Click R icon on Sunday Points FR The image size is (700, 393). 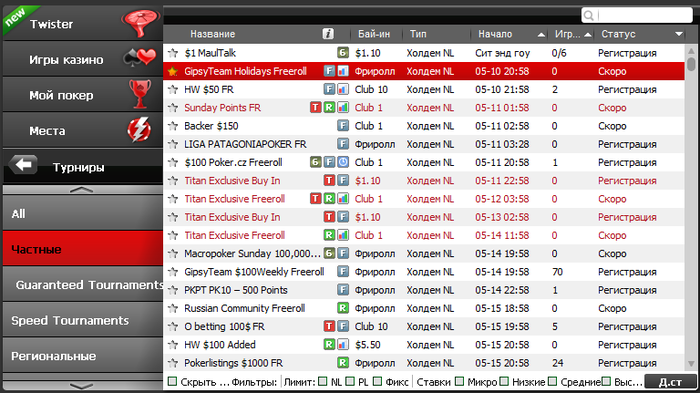[x=329, y=108]
